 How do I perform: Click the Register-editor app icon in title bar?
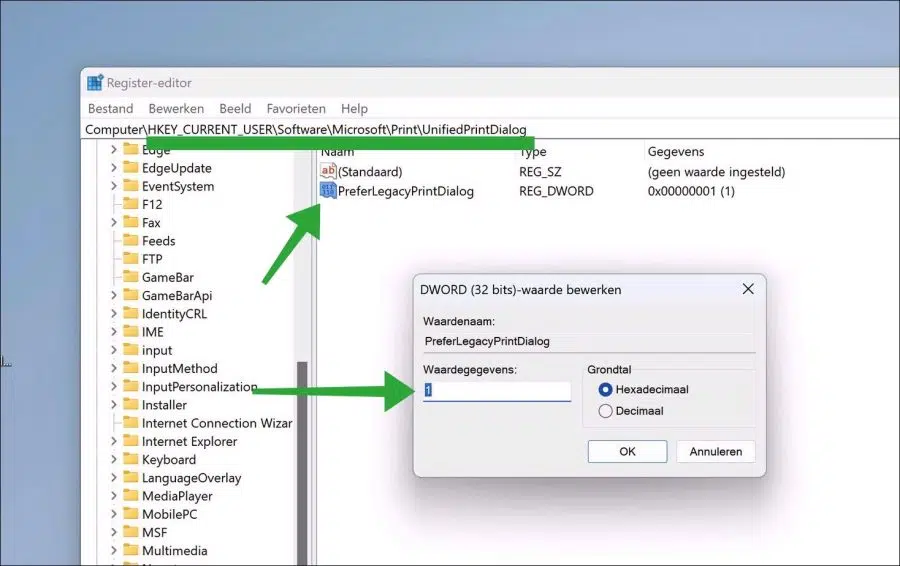[95, 83]
